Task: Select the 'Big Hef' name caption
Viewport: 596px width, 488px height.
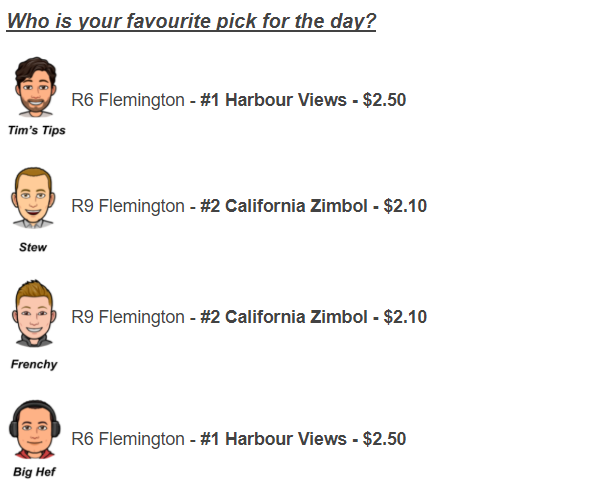Action: [x=34, y=472]
